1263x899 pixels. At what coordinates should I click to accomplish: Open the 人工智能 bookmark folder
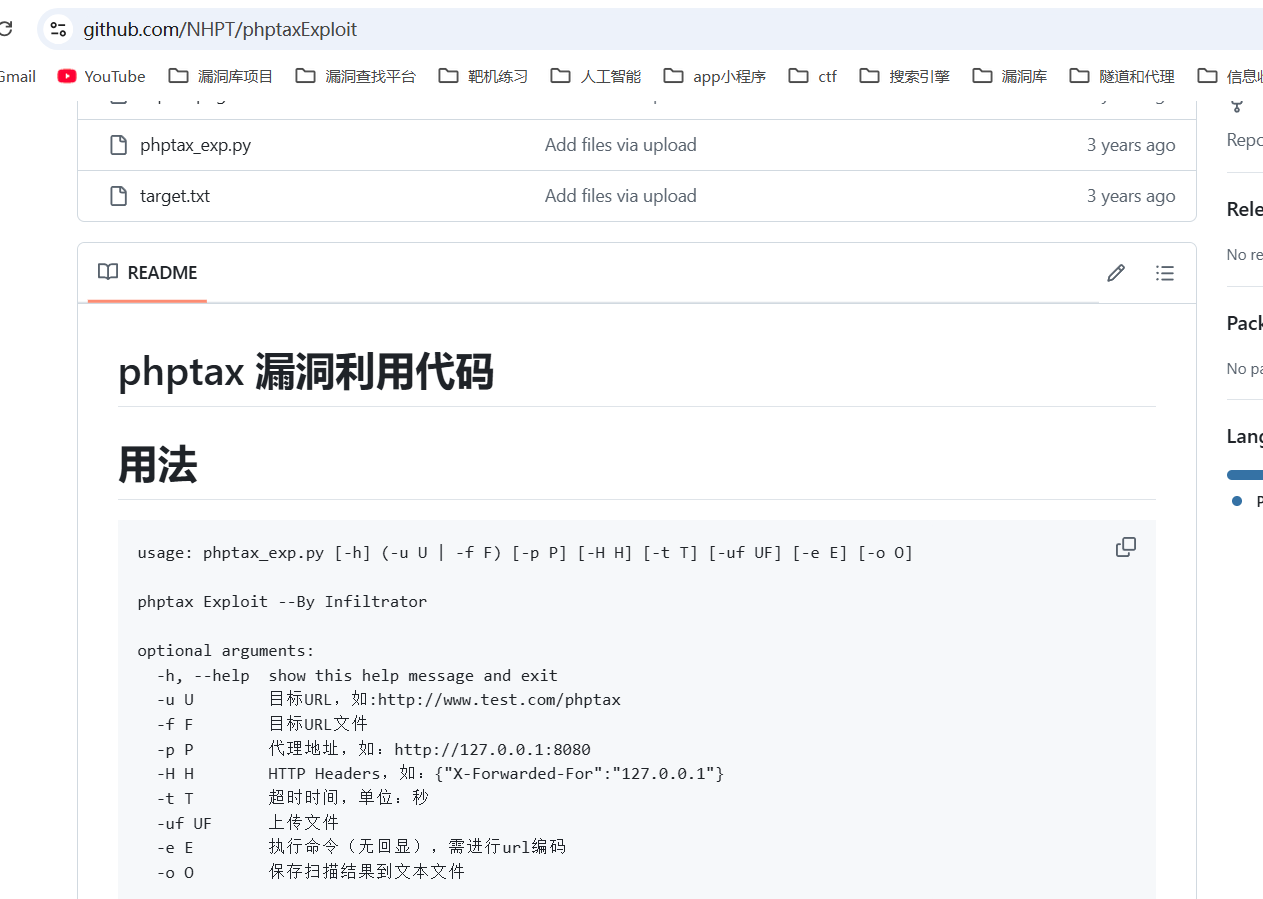click(x=596, y=76)
